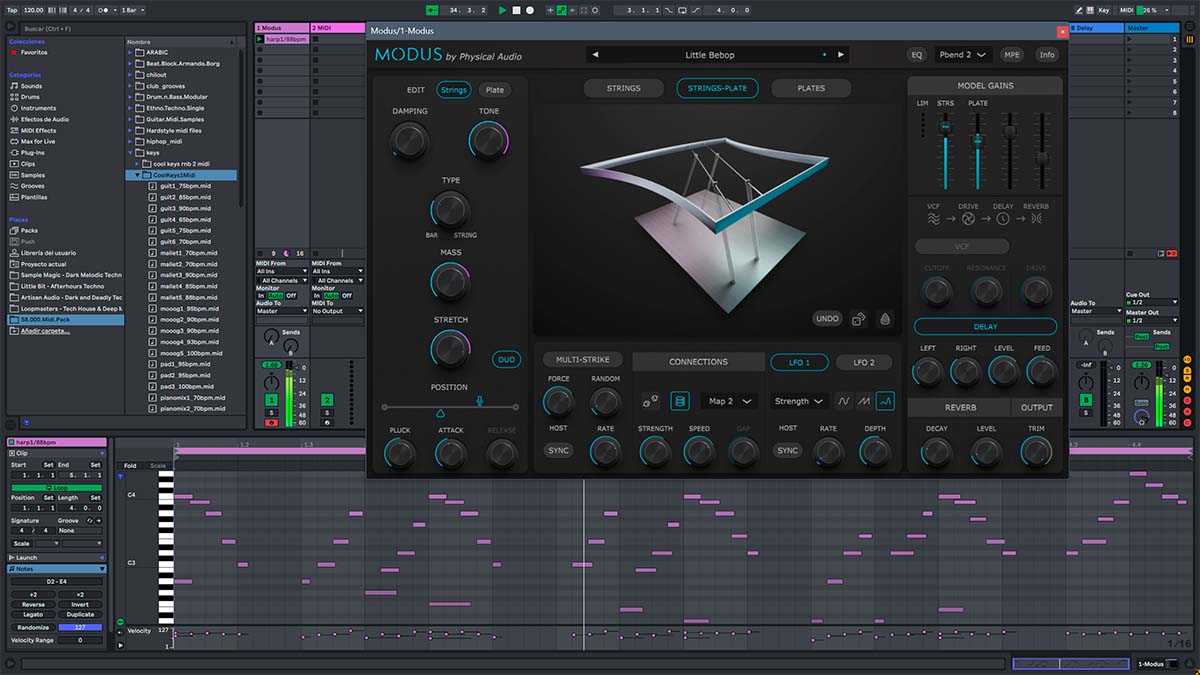
Task: Switch to the STRINGS-PLATE model tab
Action: 717,88
